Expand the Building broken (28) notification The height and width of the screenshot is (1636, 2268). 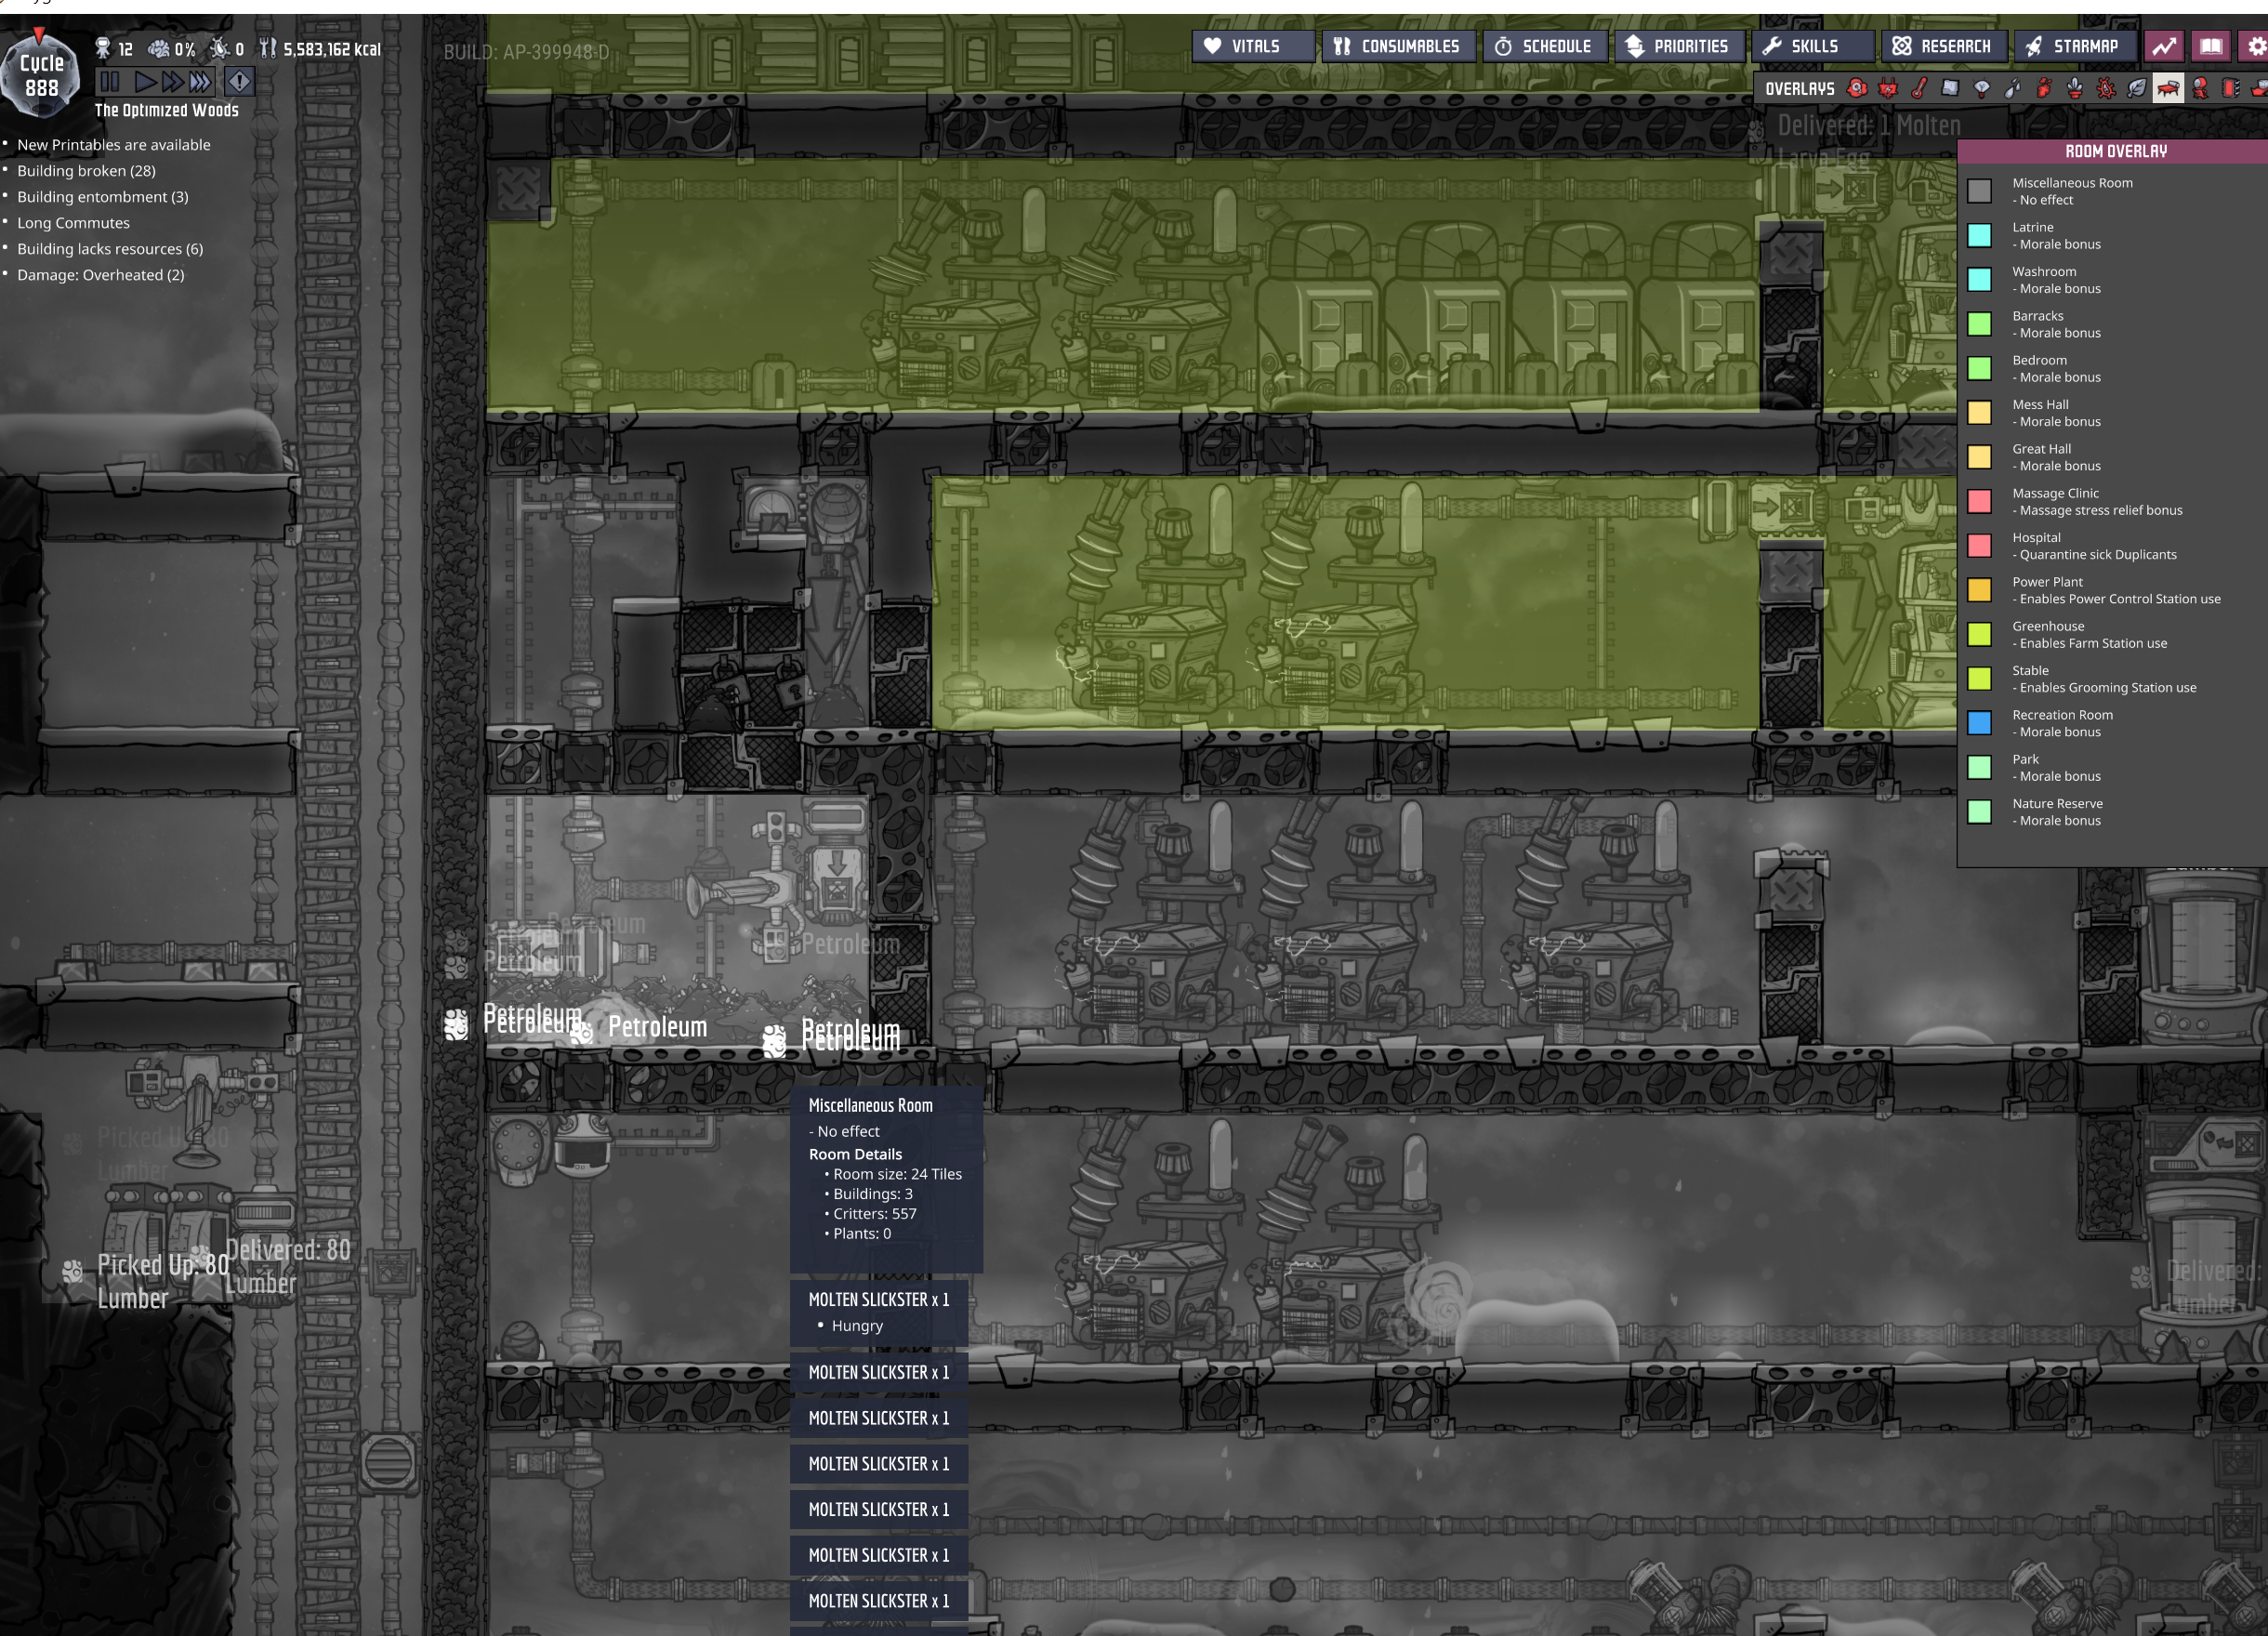click(86, 171)
